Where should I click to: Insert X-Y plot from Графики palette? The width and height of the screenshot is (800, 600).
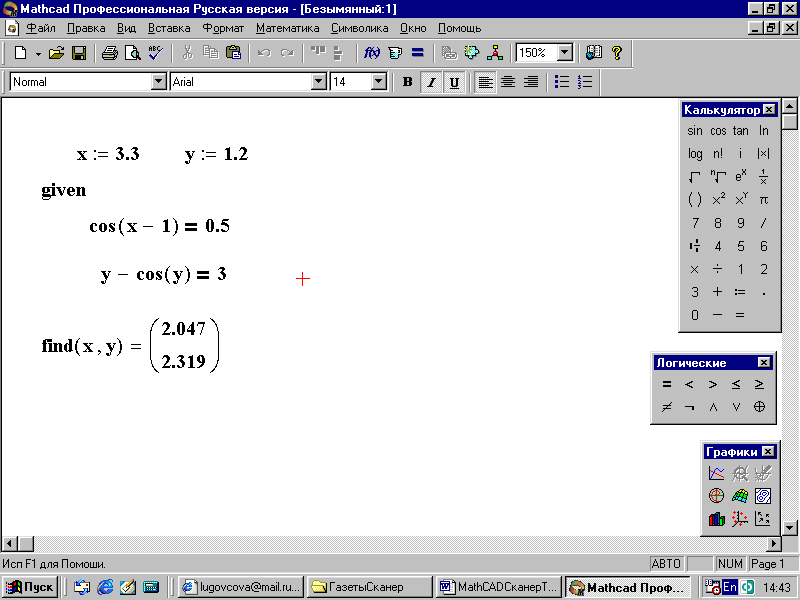716,473
